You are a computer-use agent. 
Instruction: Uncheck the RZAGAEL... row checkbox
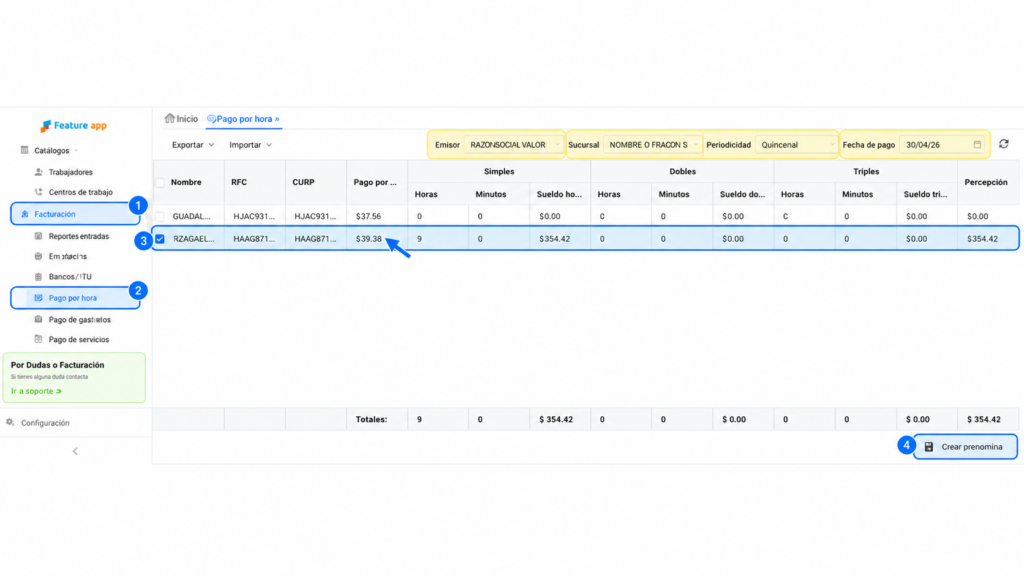point(160,239)
